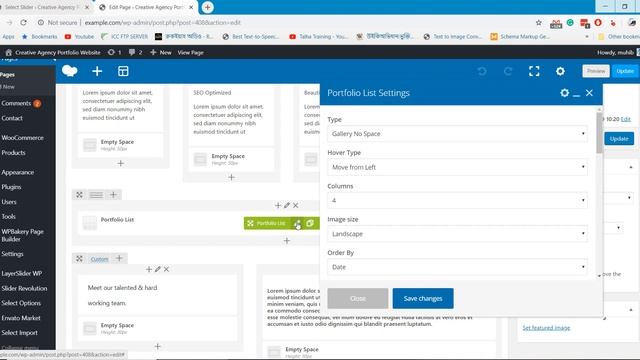Click Creative Agency Portfolio Website admin bar link
640x360 pixels.
click(x=53, y=53)
